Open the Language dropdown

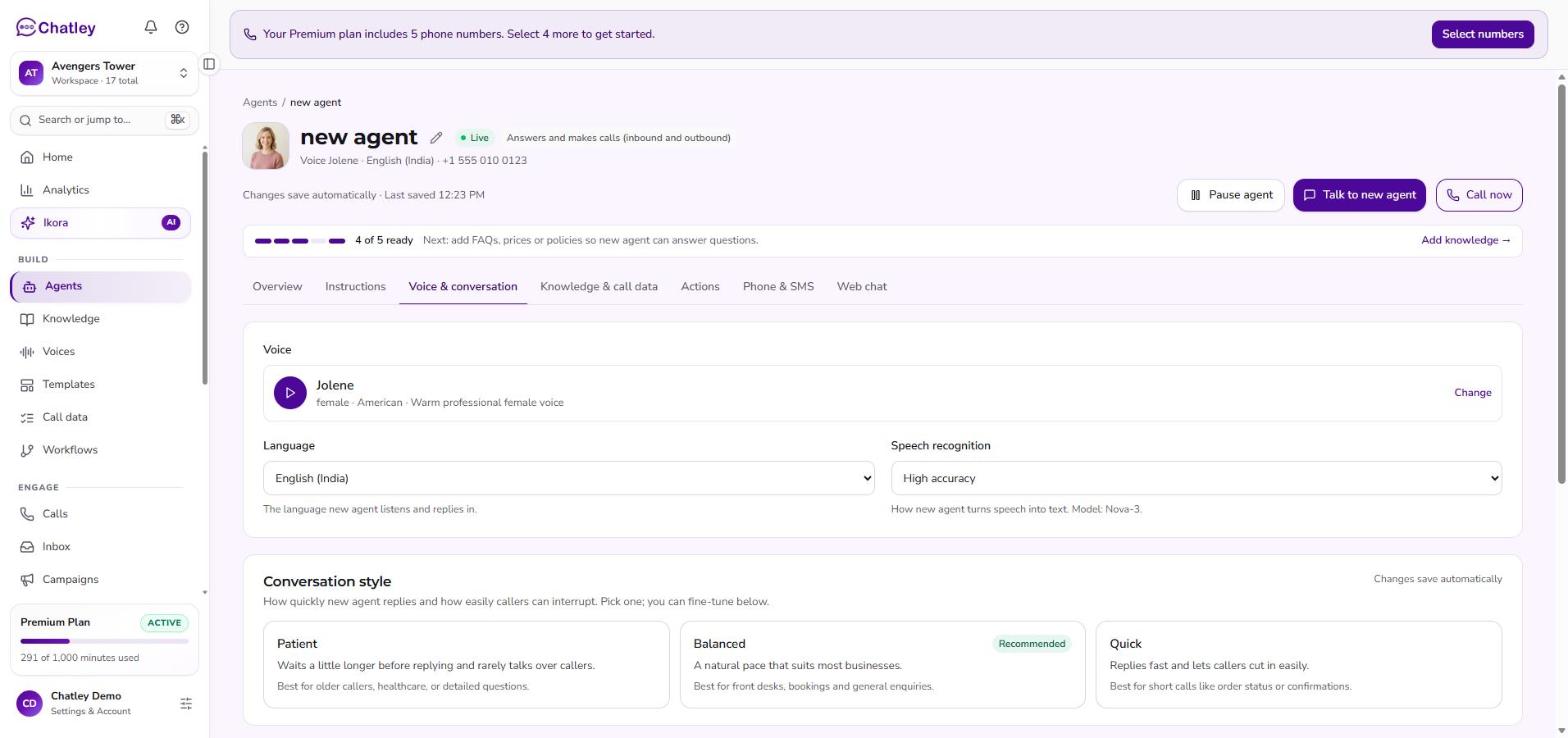pos(568,478)
